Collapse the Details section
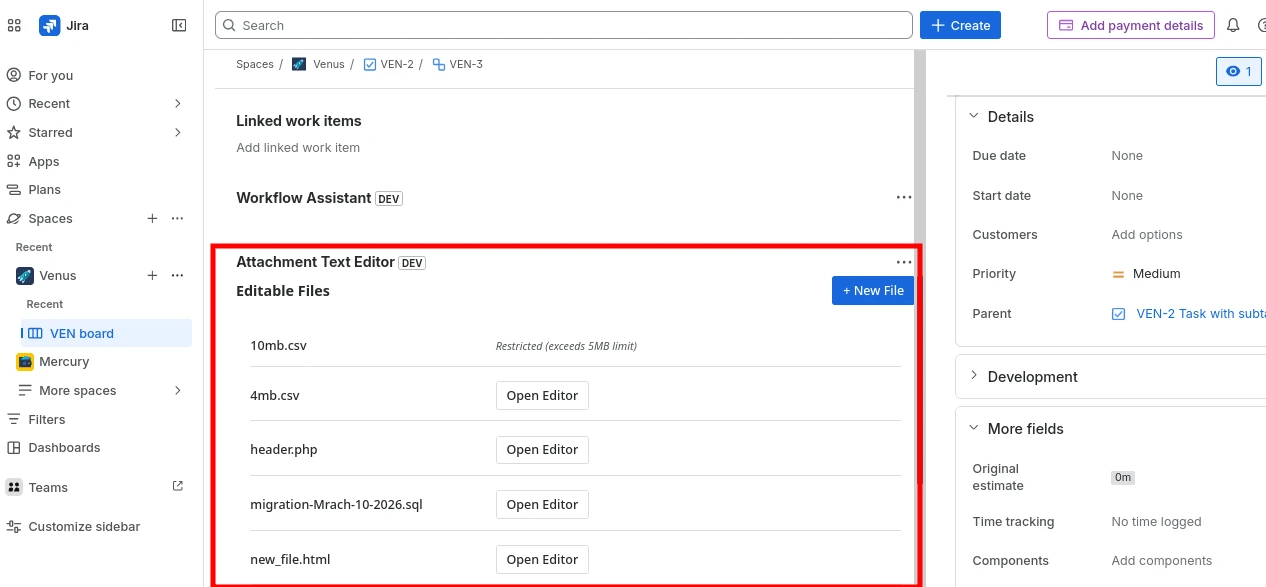The width and height of the screenshot is (1266, 587). pyautogui.click(x=974, y=116)
